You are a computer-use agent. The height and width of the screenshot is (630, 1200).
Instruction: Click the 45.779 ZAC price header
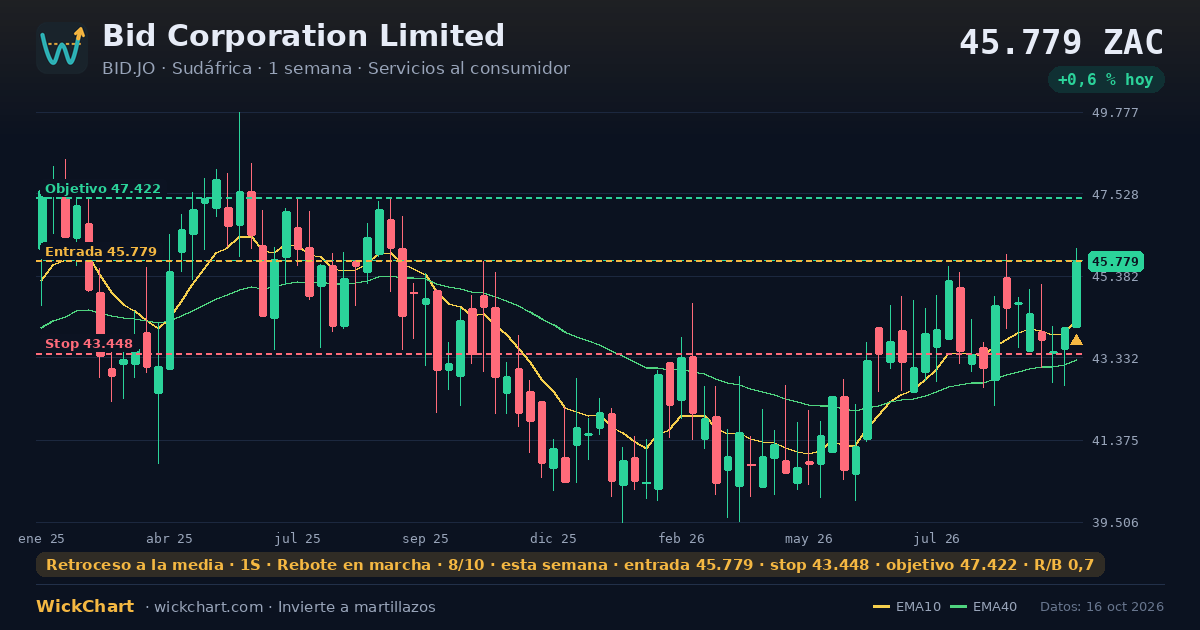1061,43
